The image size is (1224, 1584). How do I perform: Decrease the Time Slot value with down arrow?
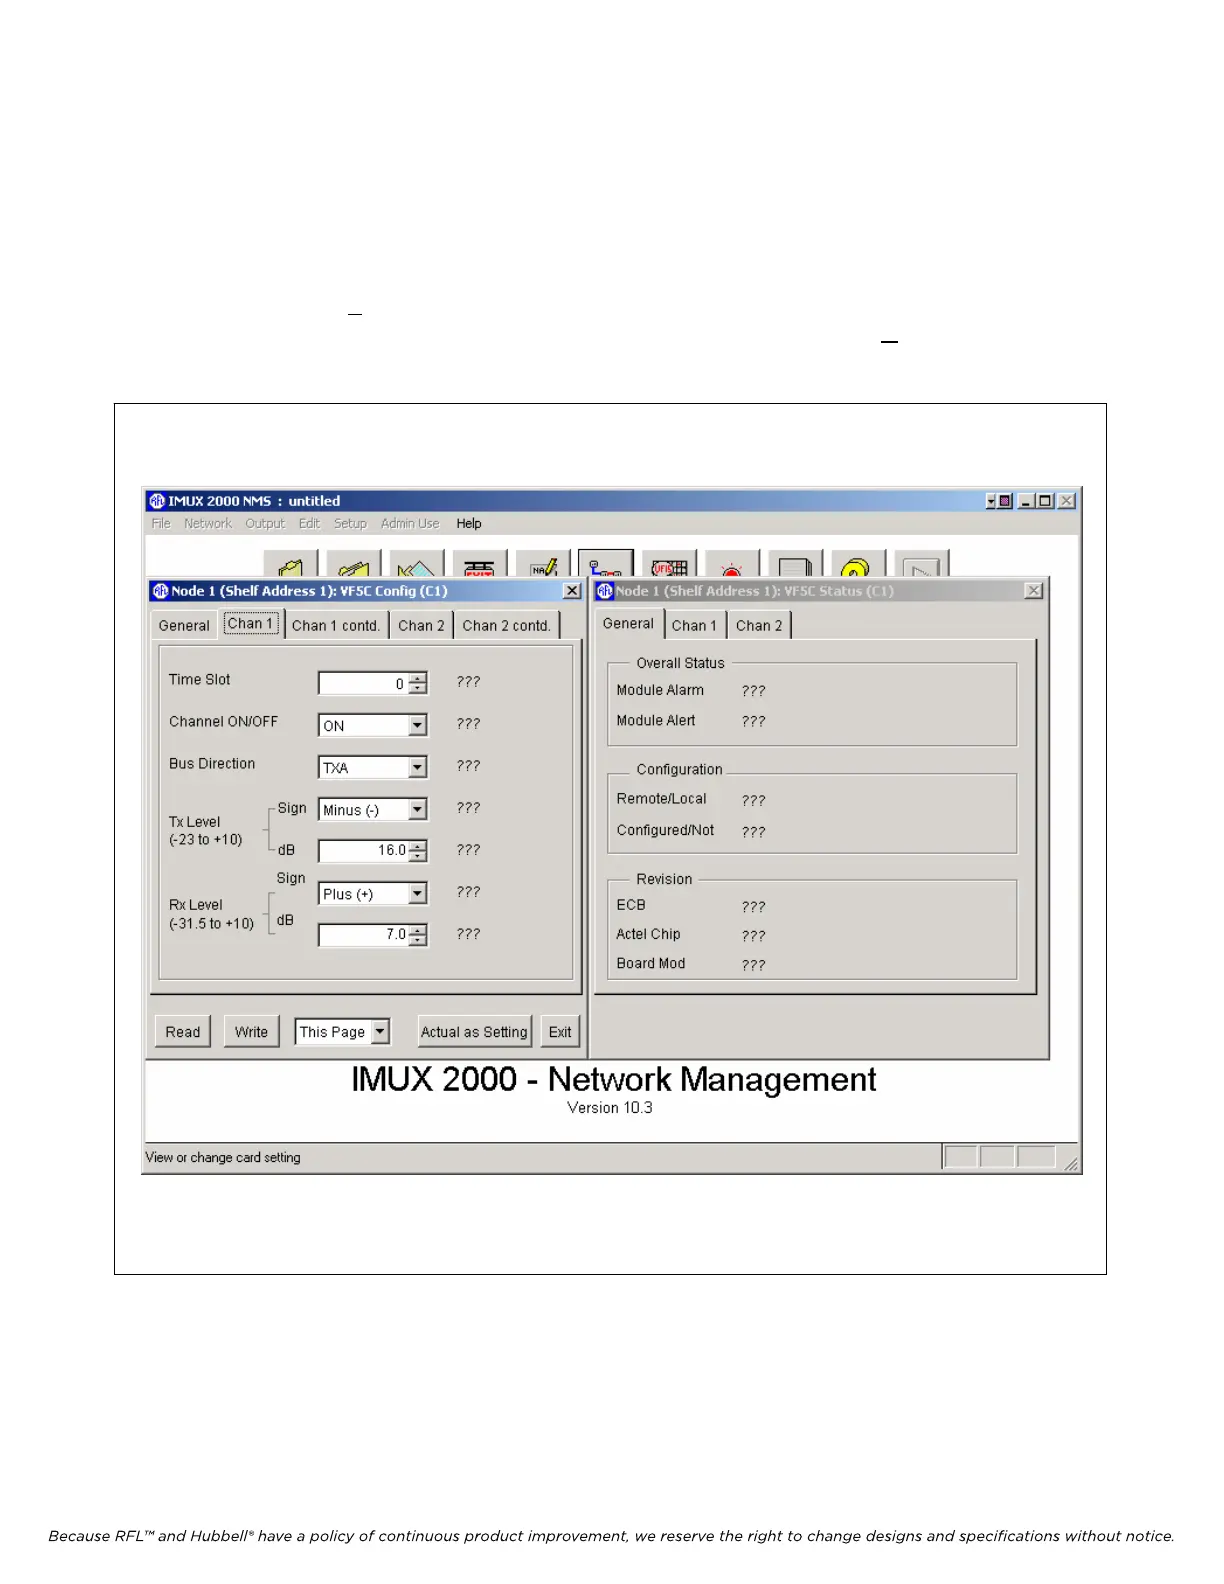418,689
